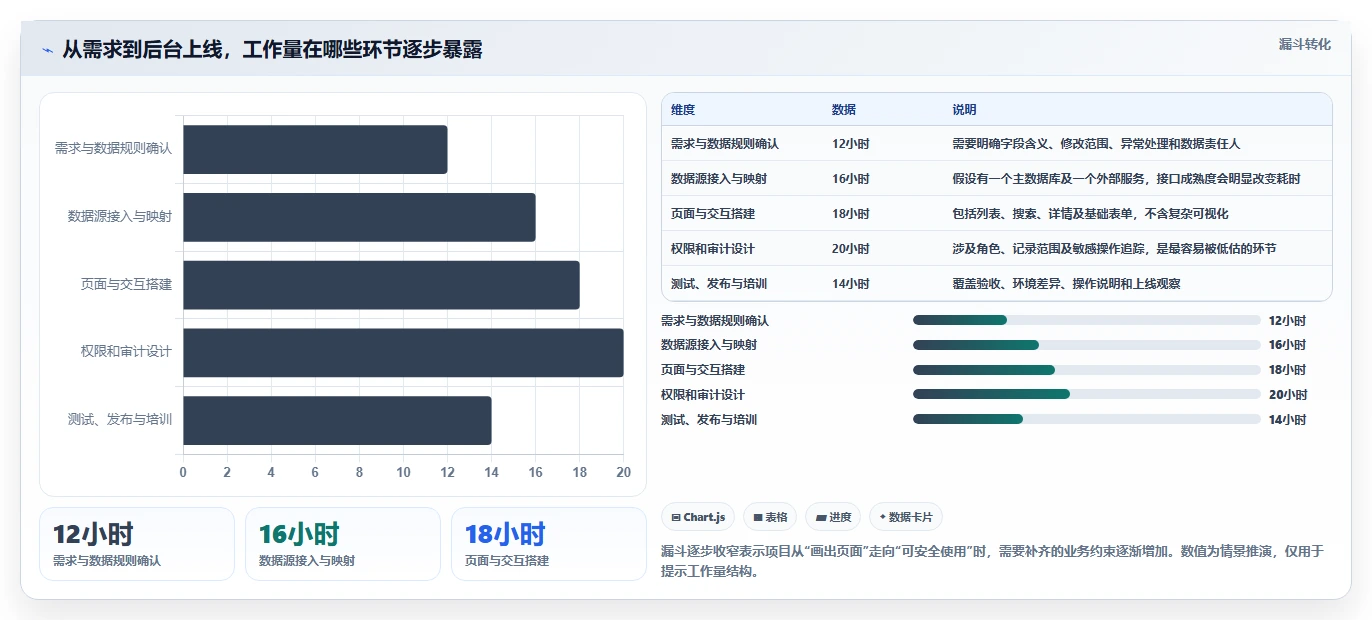Image resolution: width=1372 pixels, height=620 pixels.
Task: Click the table cell 测试、发布与培训
Action: (719, 284)
